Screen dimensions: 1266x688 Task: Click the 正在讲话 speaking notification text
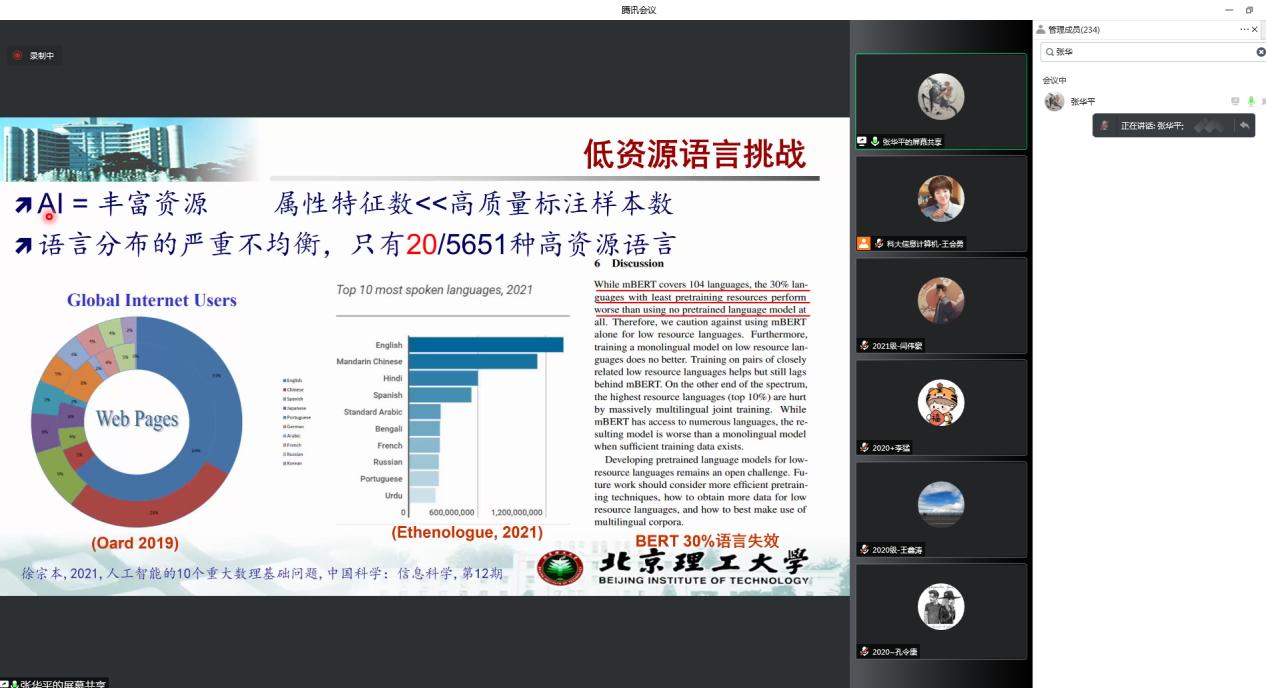[x=1152, y=126]
